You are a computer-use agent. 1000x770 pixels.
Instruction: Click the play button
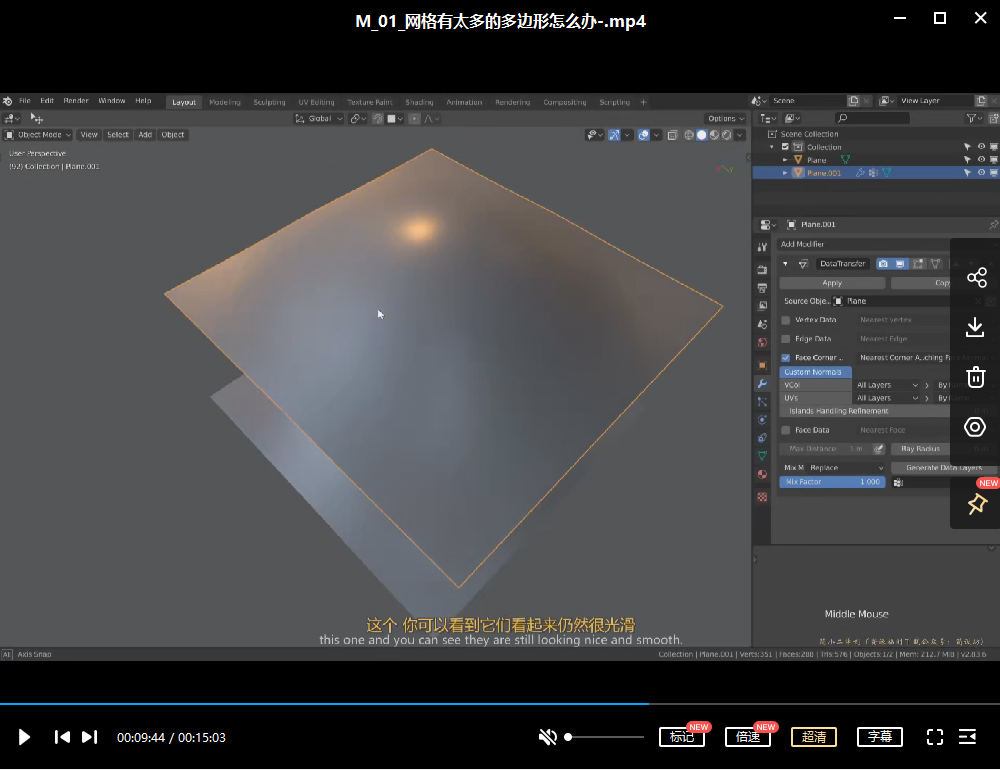(24, 737)
